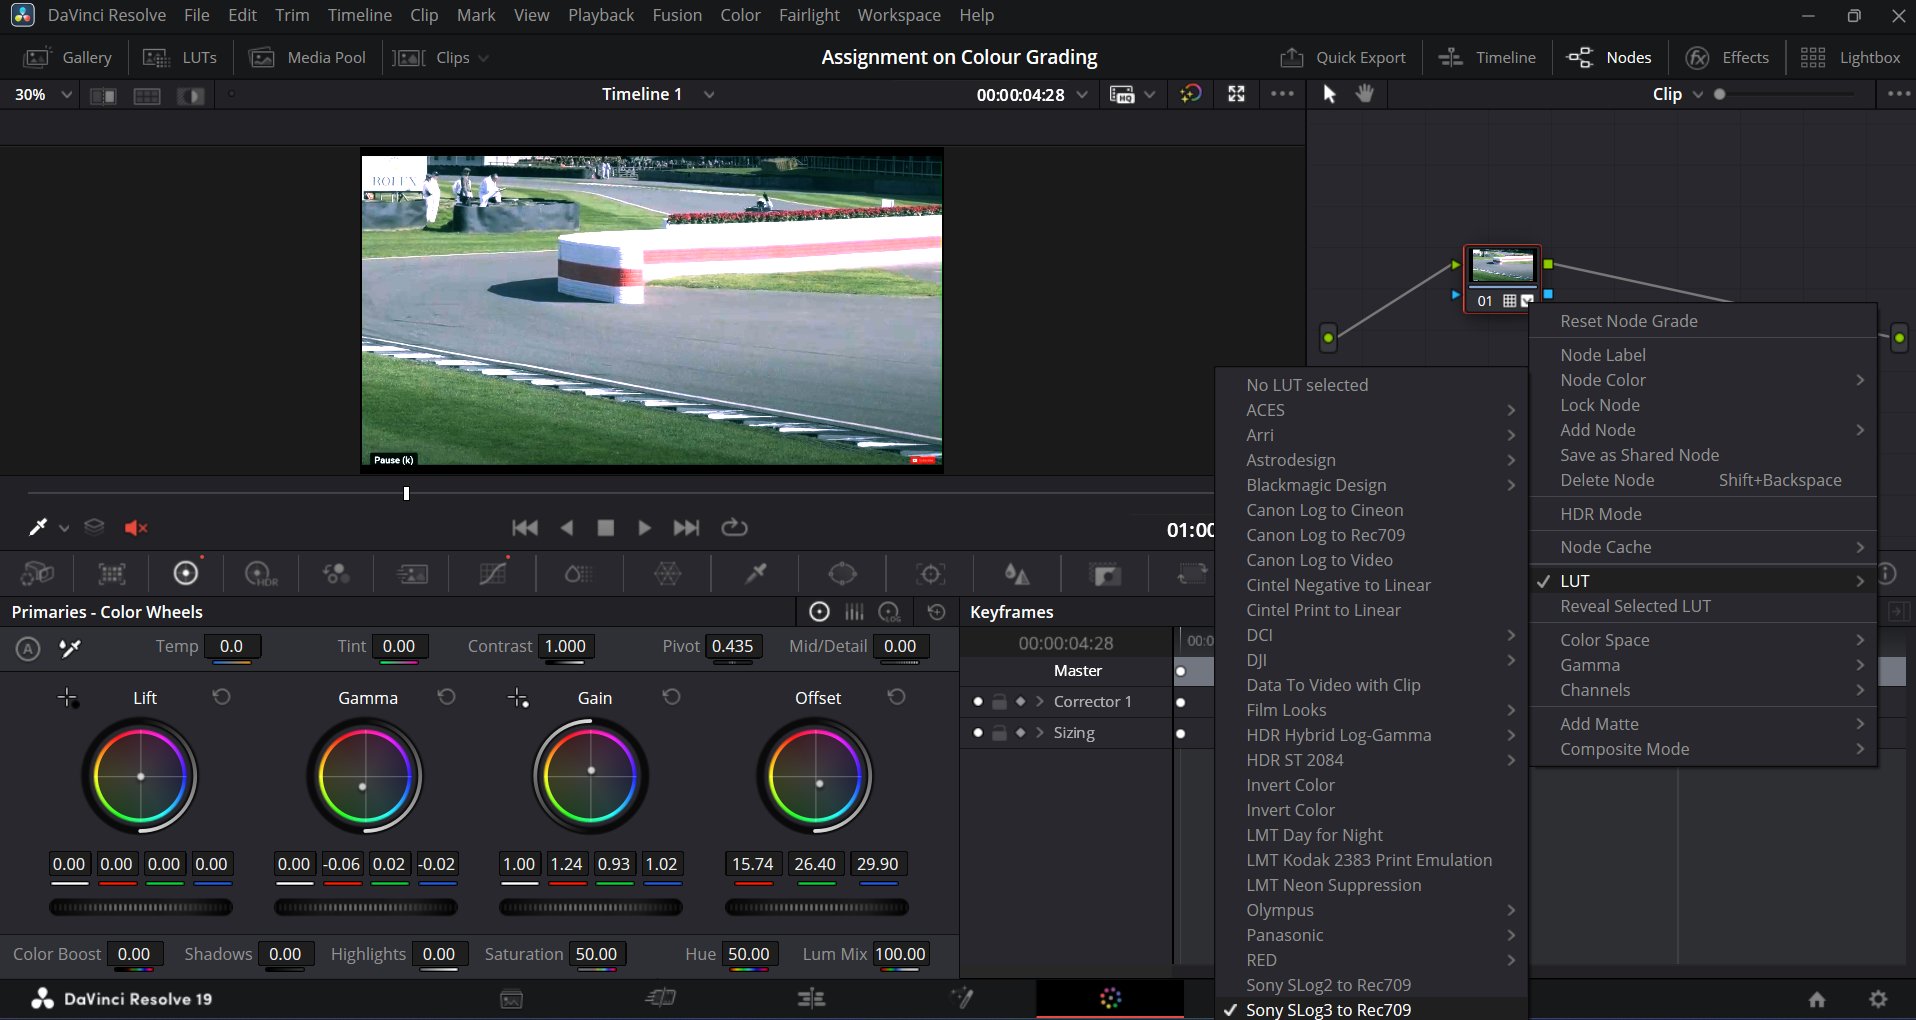Unmute the viewer audio
The height and width of the screenshot is (1020, 1916).
(136, 527)
